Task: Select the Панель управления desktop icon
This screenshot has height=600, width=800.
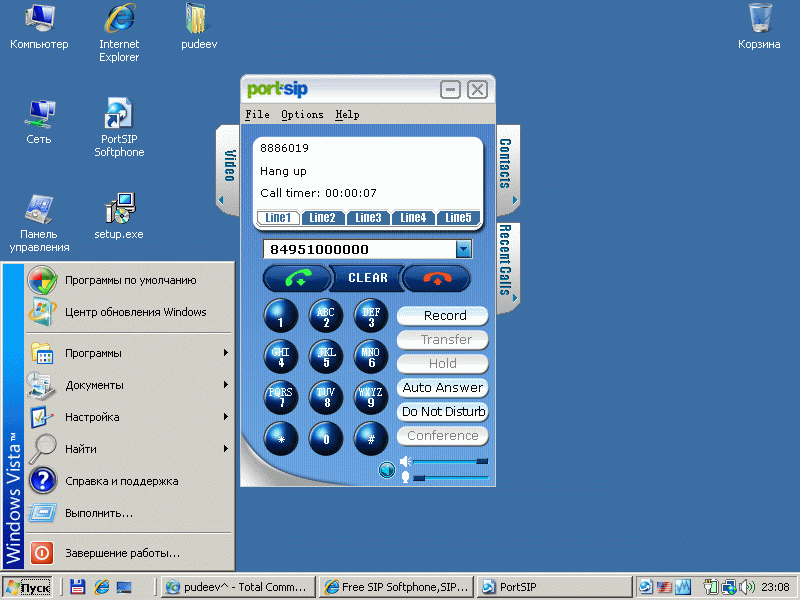Action: [x=39, y=223]
